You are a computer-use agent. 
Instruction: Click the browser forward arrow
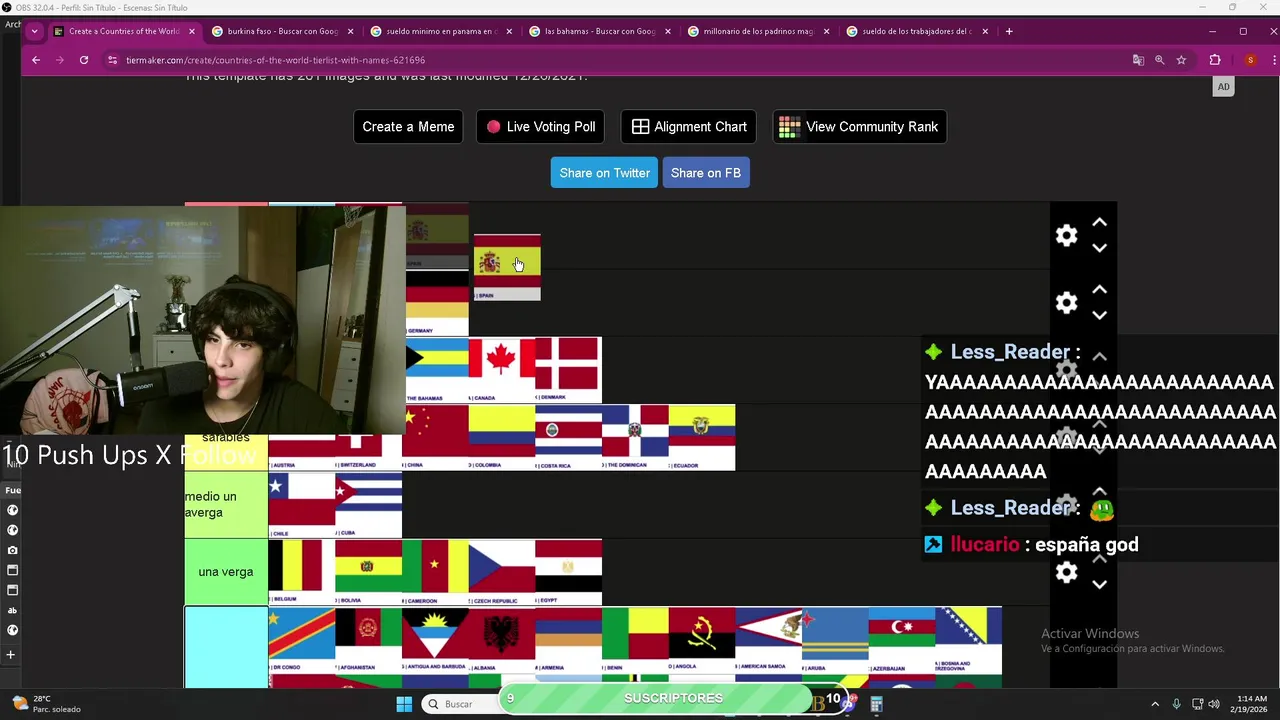coord(60,60)
